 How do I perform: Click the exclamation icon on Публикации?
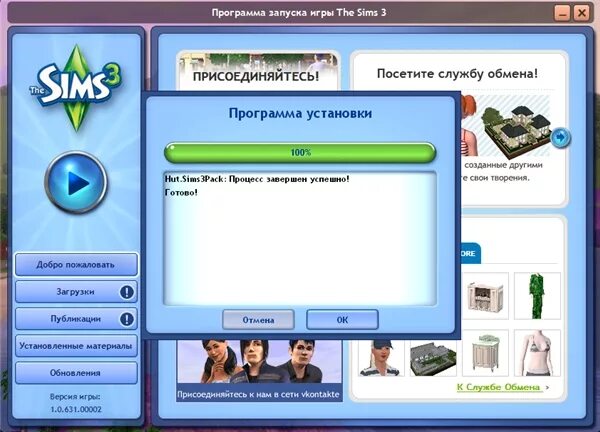(x=127, y=319)
